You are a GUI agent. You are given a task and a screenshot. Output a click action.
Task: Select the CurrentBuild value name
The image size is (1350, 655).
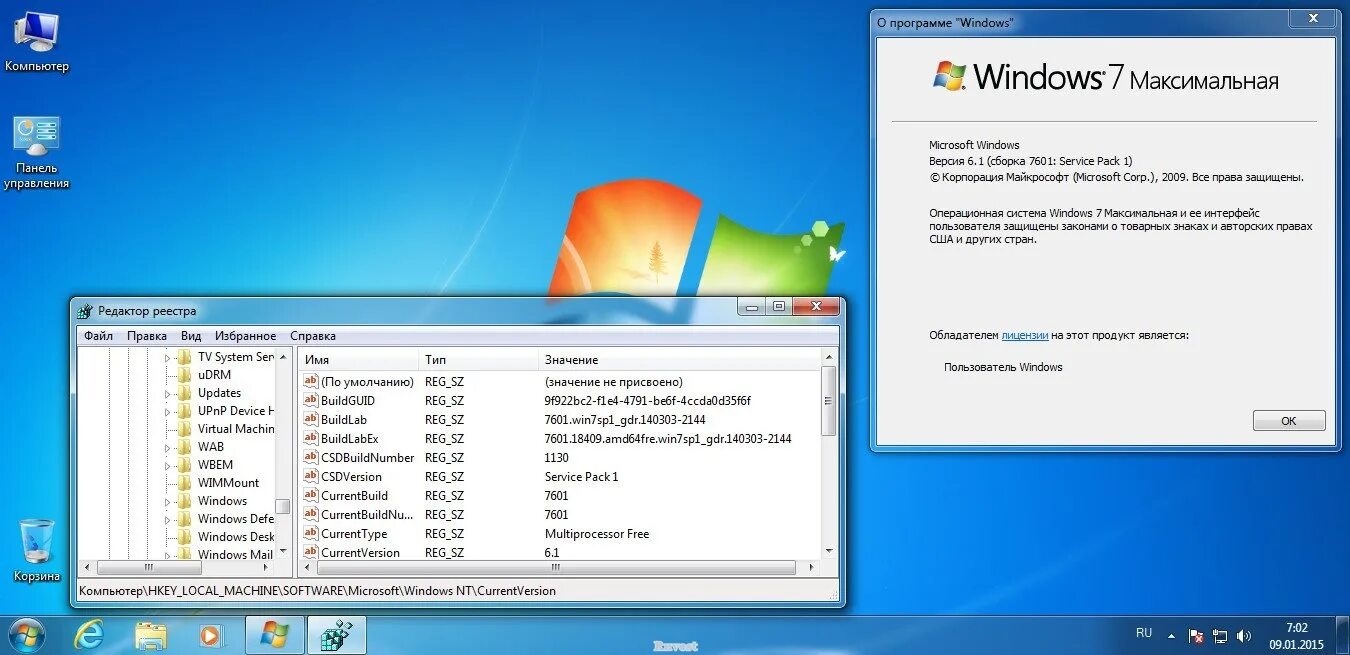tap(354, 495)
